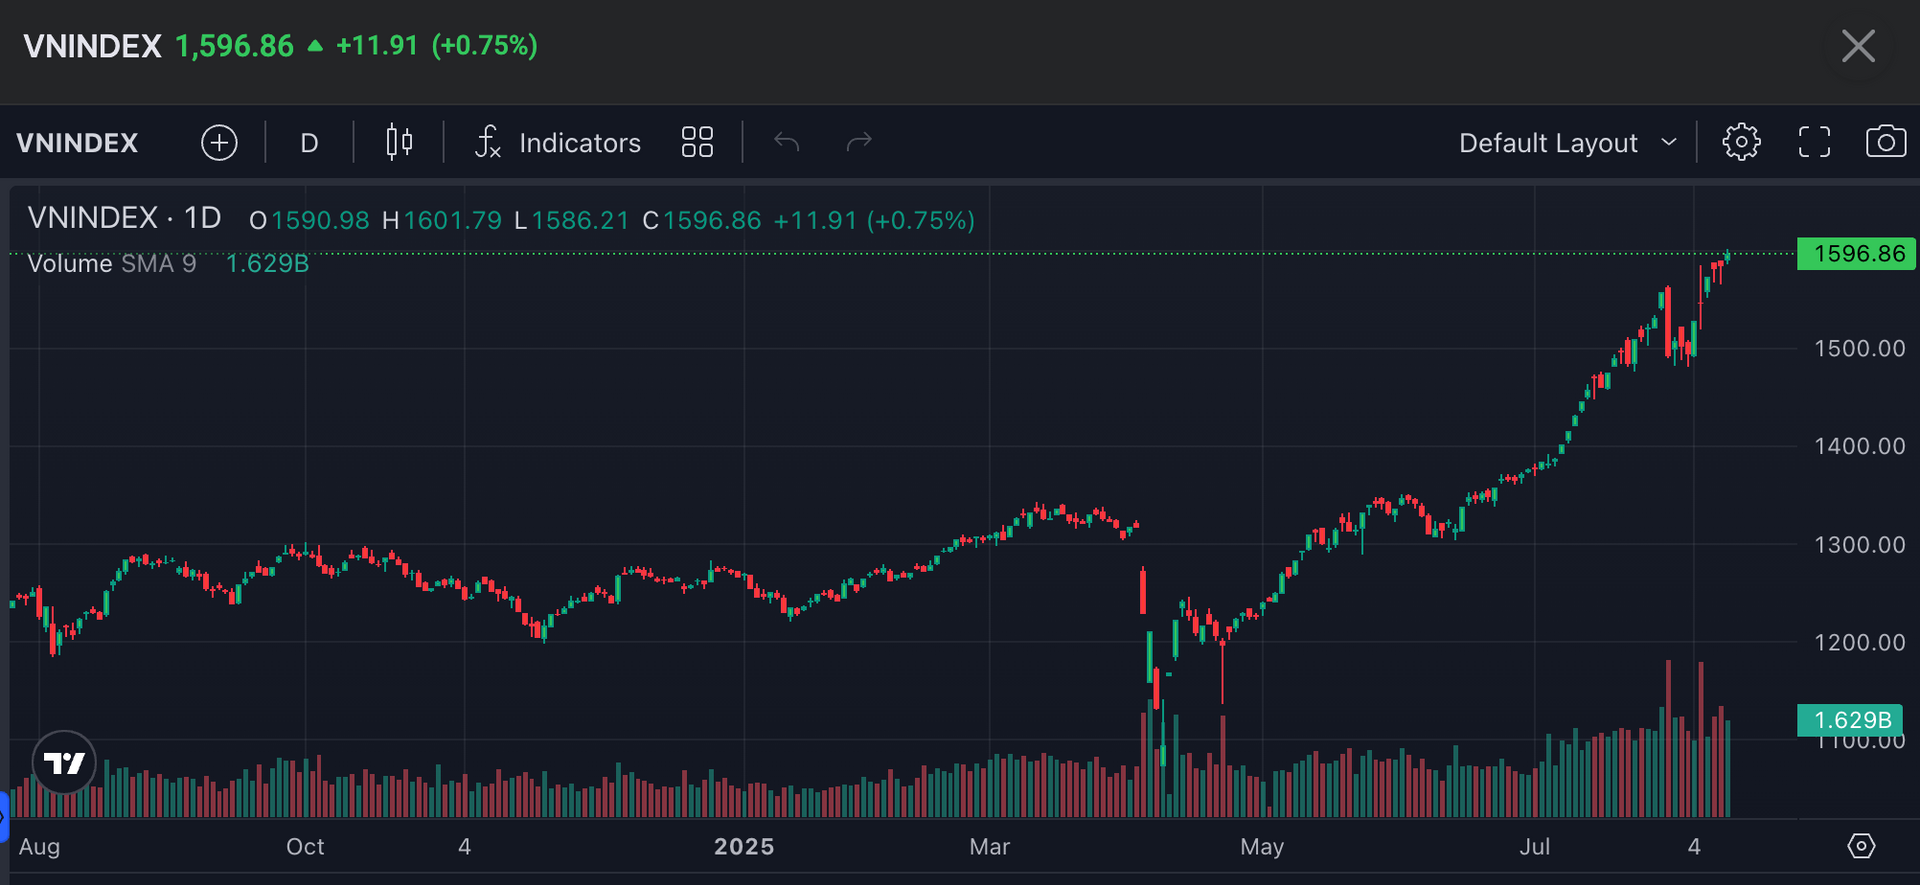Screen dimensions: 1920x885
Task: Click the high price H1601.79 in legend
Action: [x=442, y=221]
